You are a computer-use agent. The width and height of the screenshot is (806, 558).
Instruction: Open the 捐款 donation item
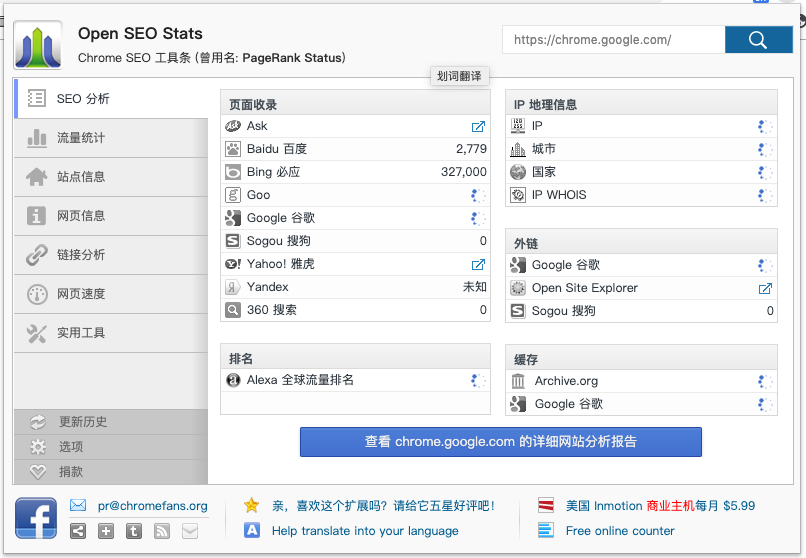(111, 472)
